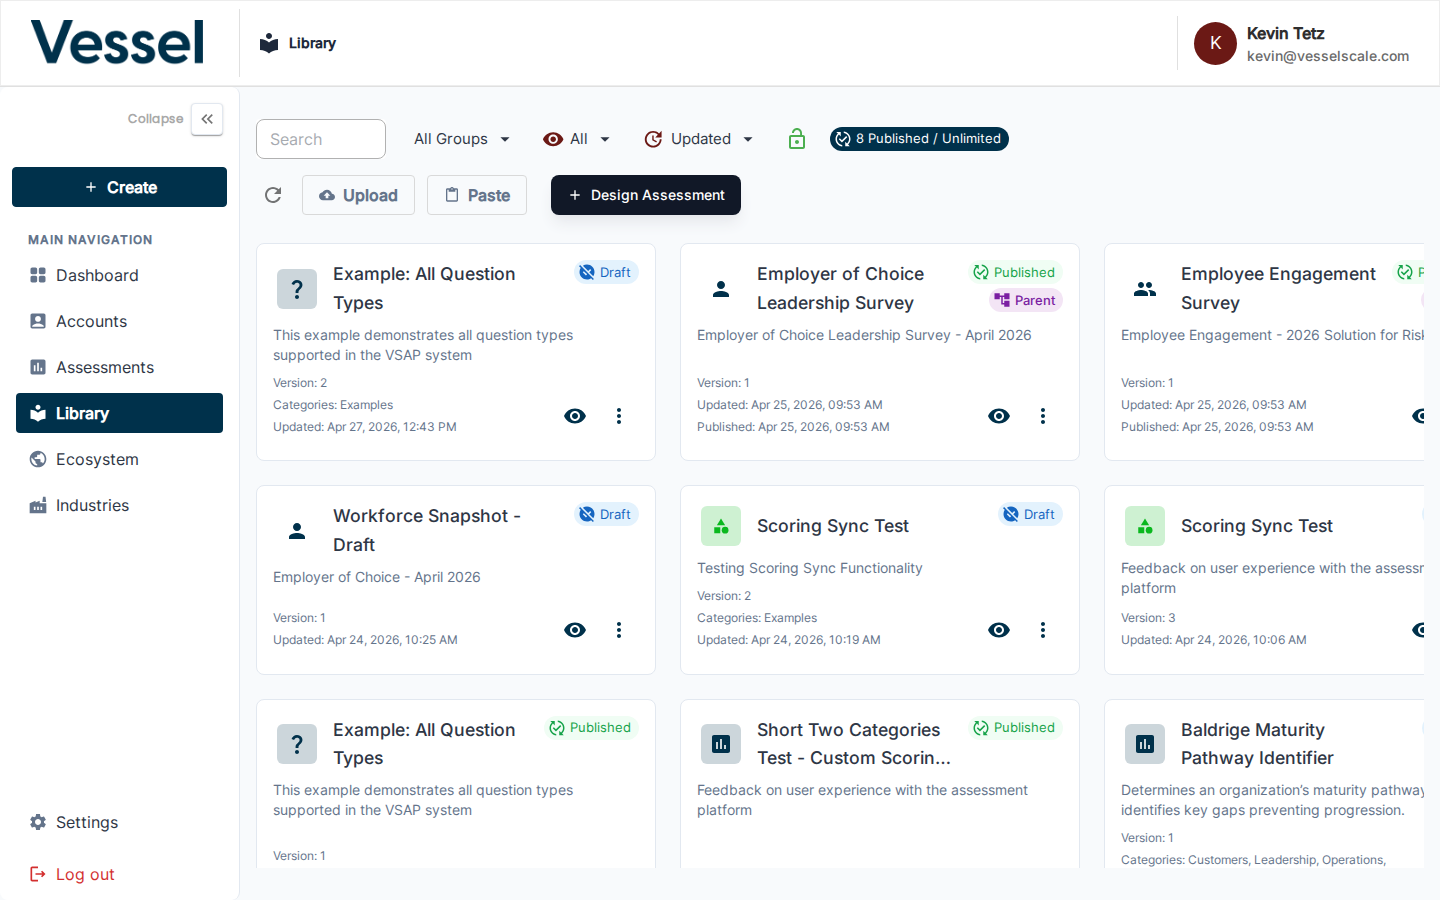Click the Published badge on the Employer of Choice Leadership Survey card

coord(1014,272)
